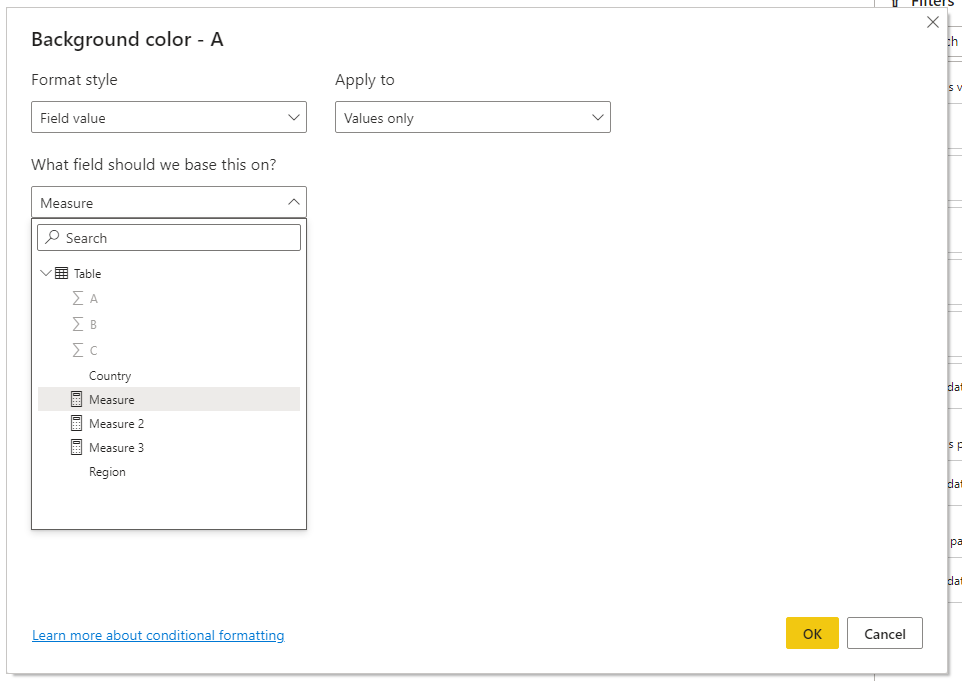Viewport: 962px width, 681px height.
Task: Open the Apply to dropdown
Action: (x=472, y=117)
